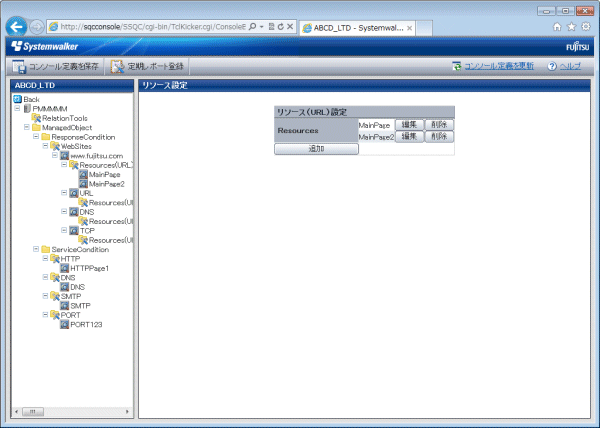Click 編集 button for MainPage

(409, 125)
